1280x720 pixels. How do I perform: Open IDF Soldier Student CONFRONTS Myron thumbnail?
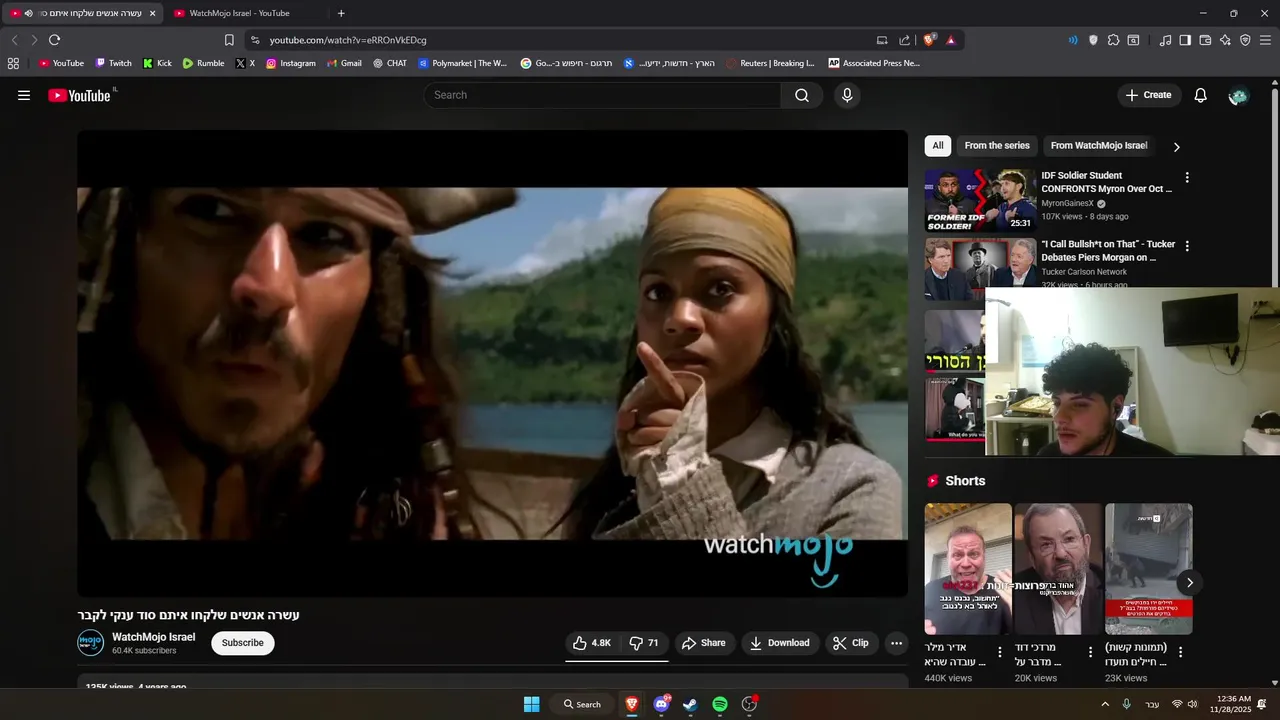[980, 200]
